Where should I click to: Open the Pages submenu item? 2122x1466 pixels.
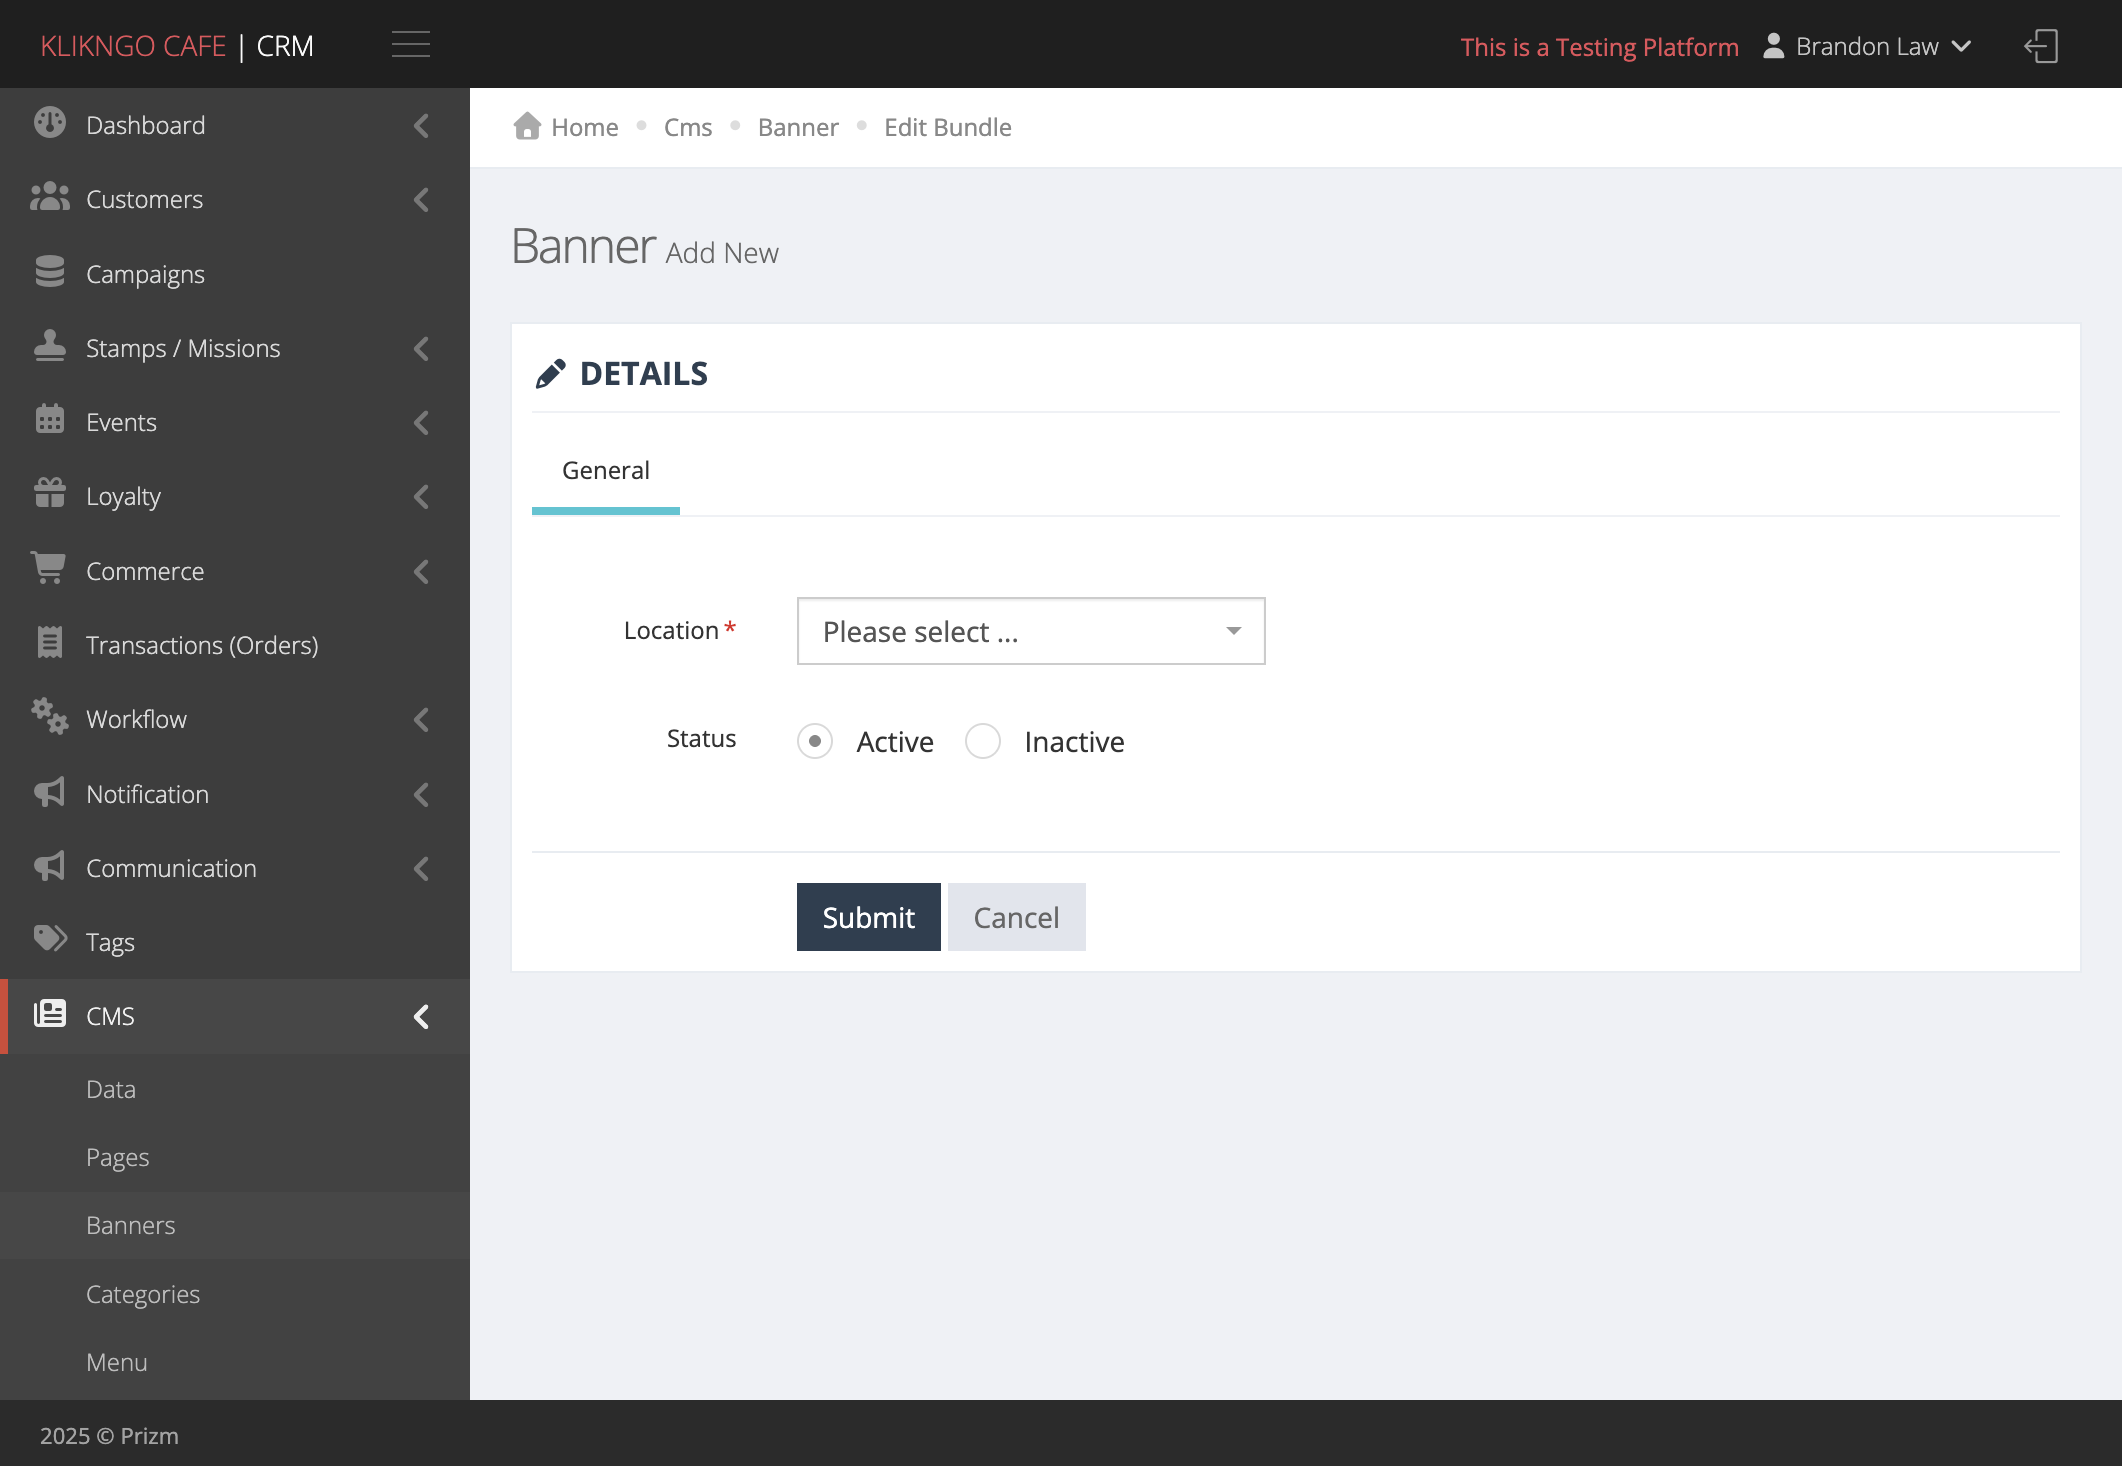point(235,1157)
